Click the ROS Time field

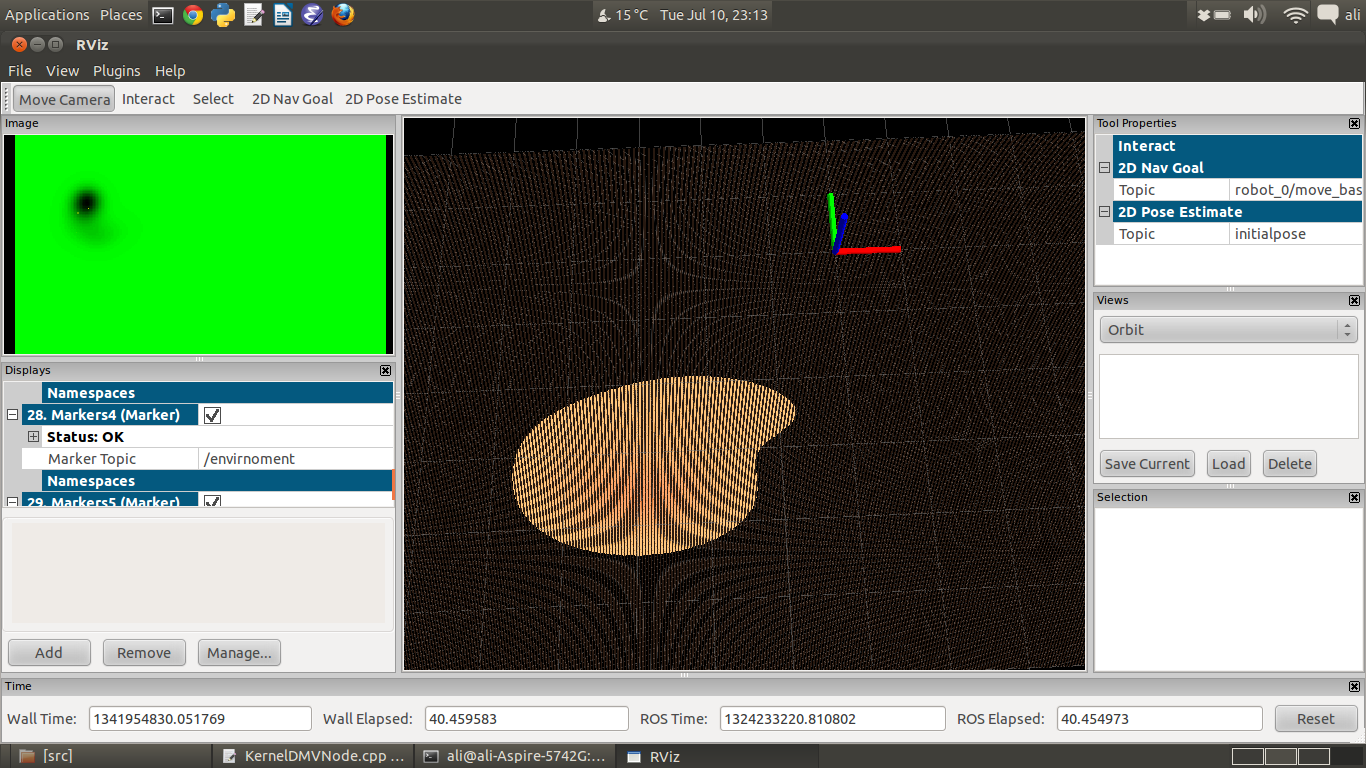832,719
